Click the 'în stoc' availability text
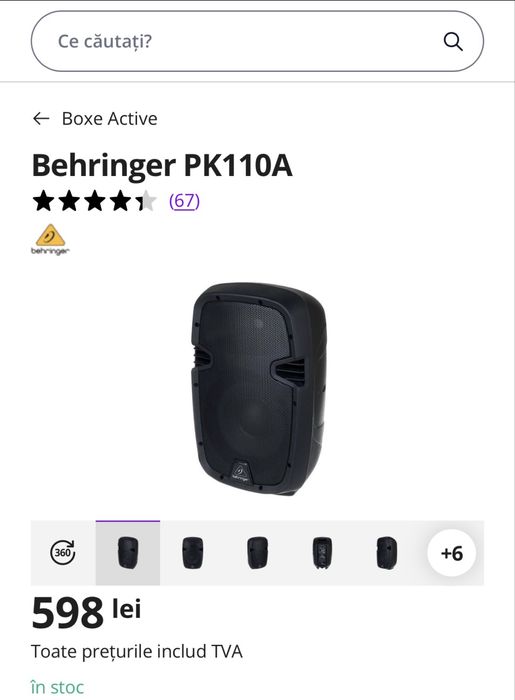The height and width of the screenshot is (700, 515). (57, 687)
